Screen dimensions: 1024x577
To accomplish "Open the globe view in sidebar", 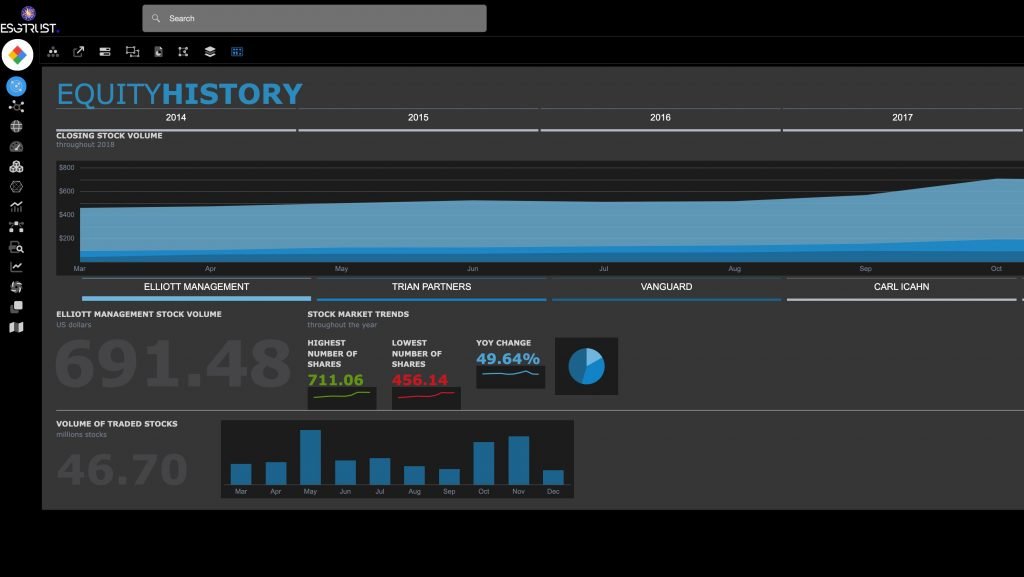I will pyautogui.click(x=16, y=127).
